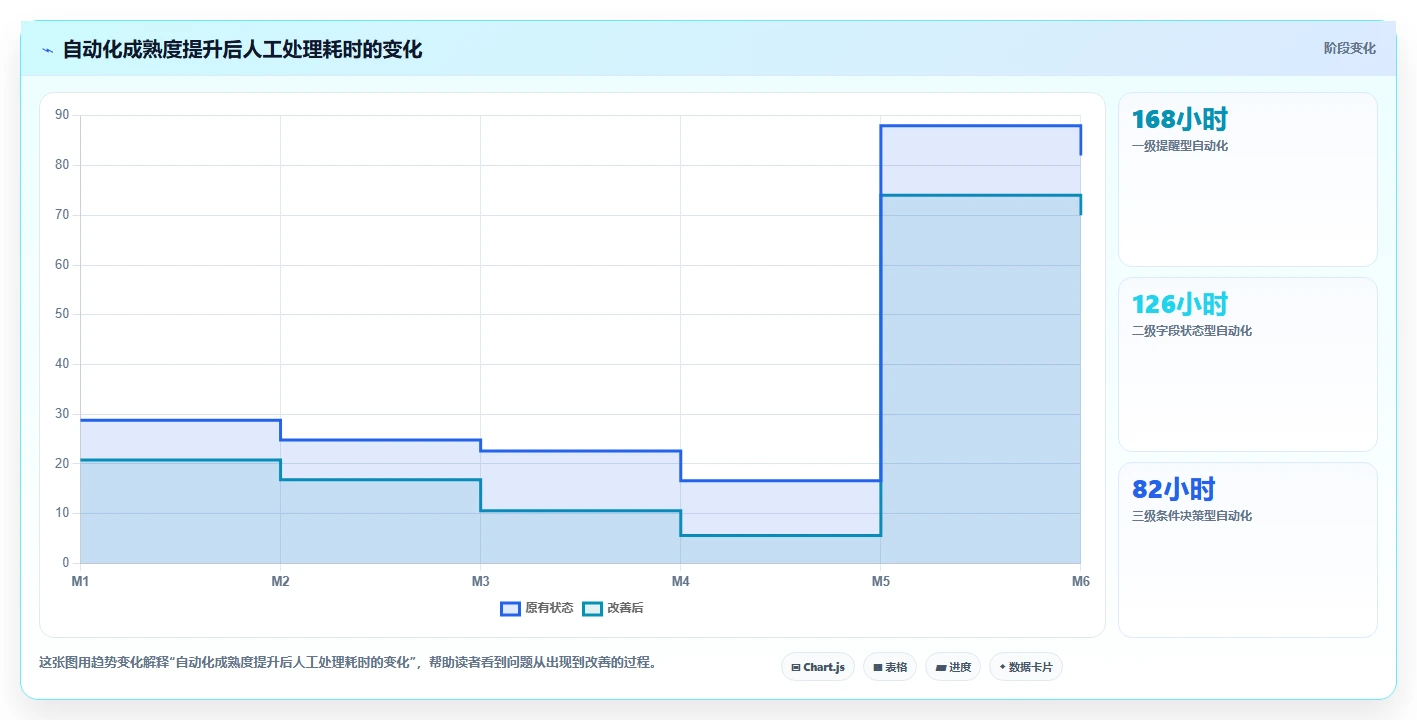This screenshot has width=1417, height=720.
Task: Click the 三级条件决策型自动化 card label
Action: click(x=1192, y=516)
